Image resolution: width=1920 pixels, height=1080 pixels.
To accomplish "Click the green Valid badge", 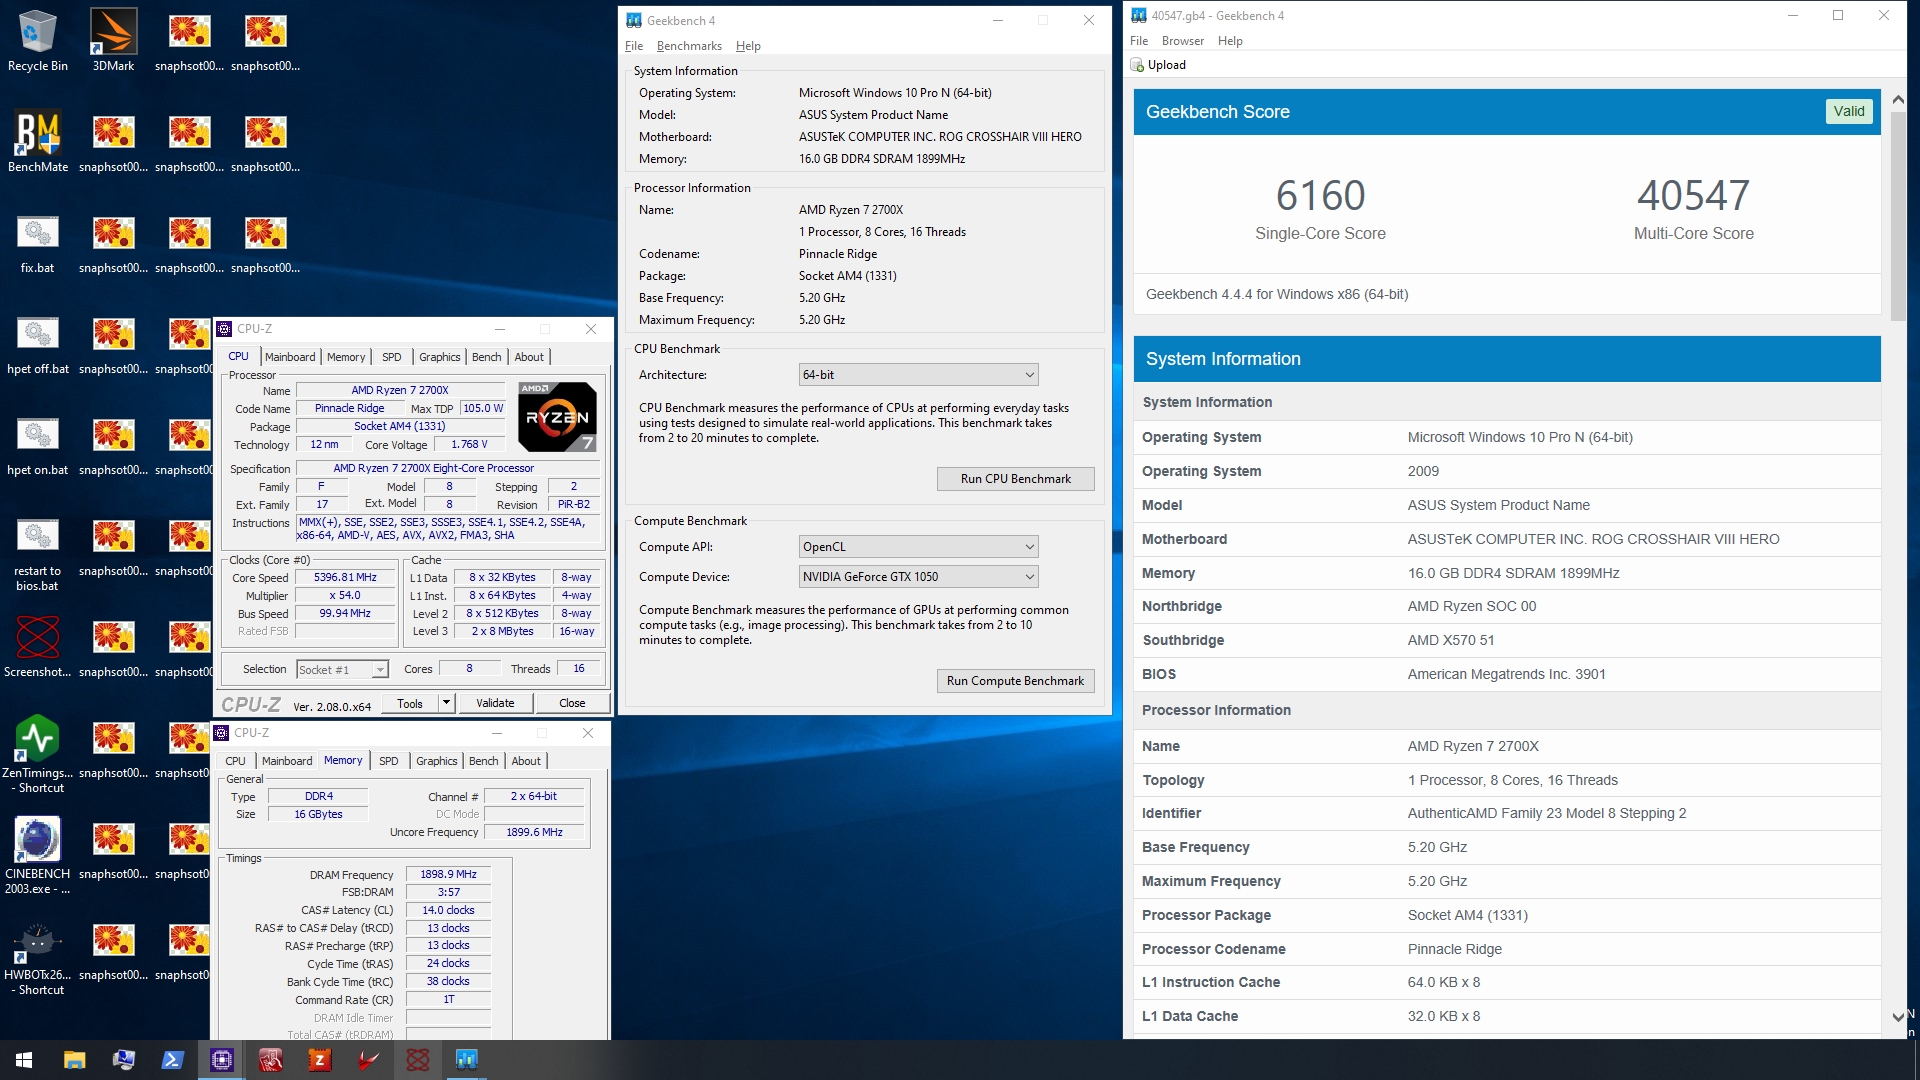I will pyautogui.click(x=1848, y=111).
